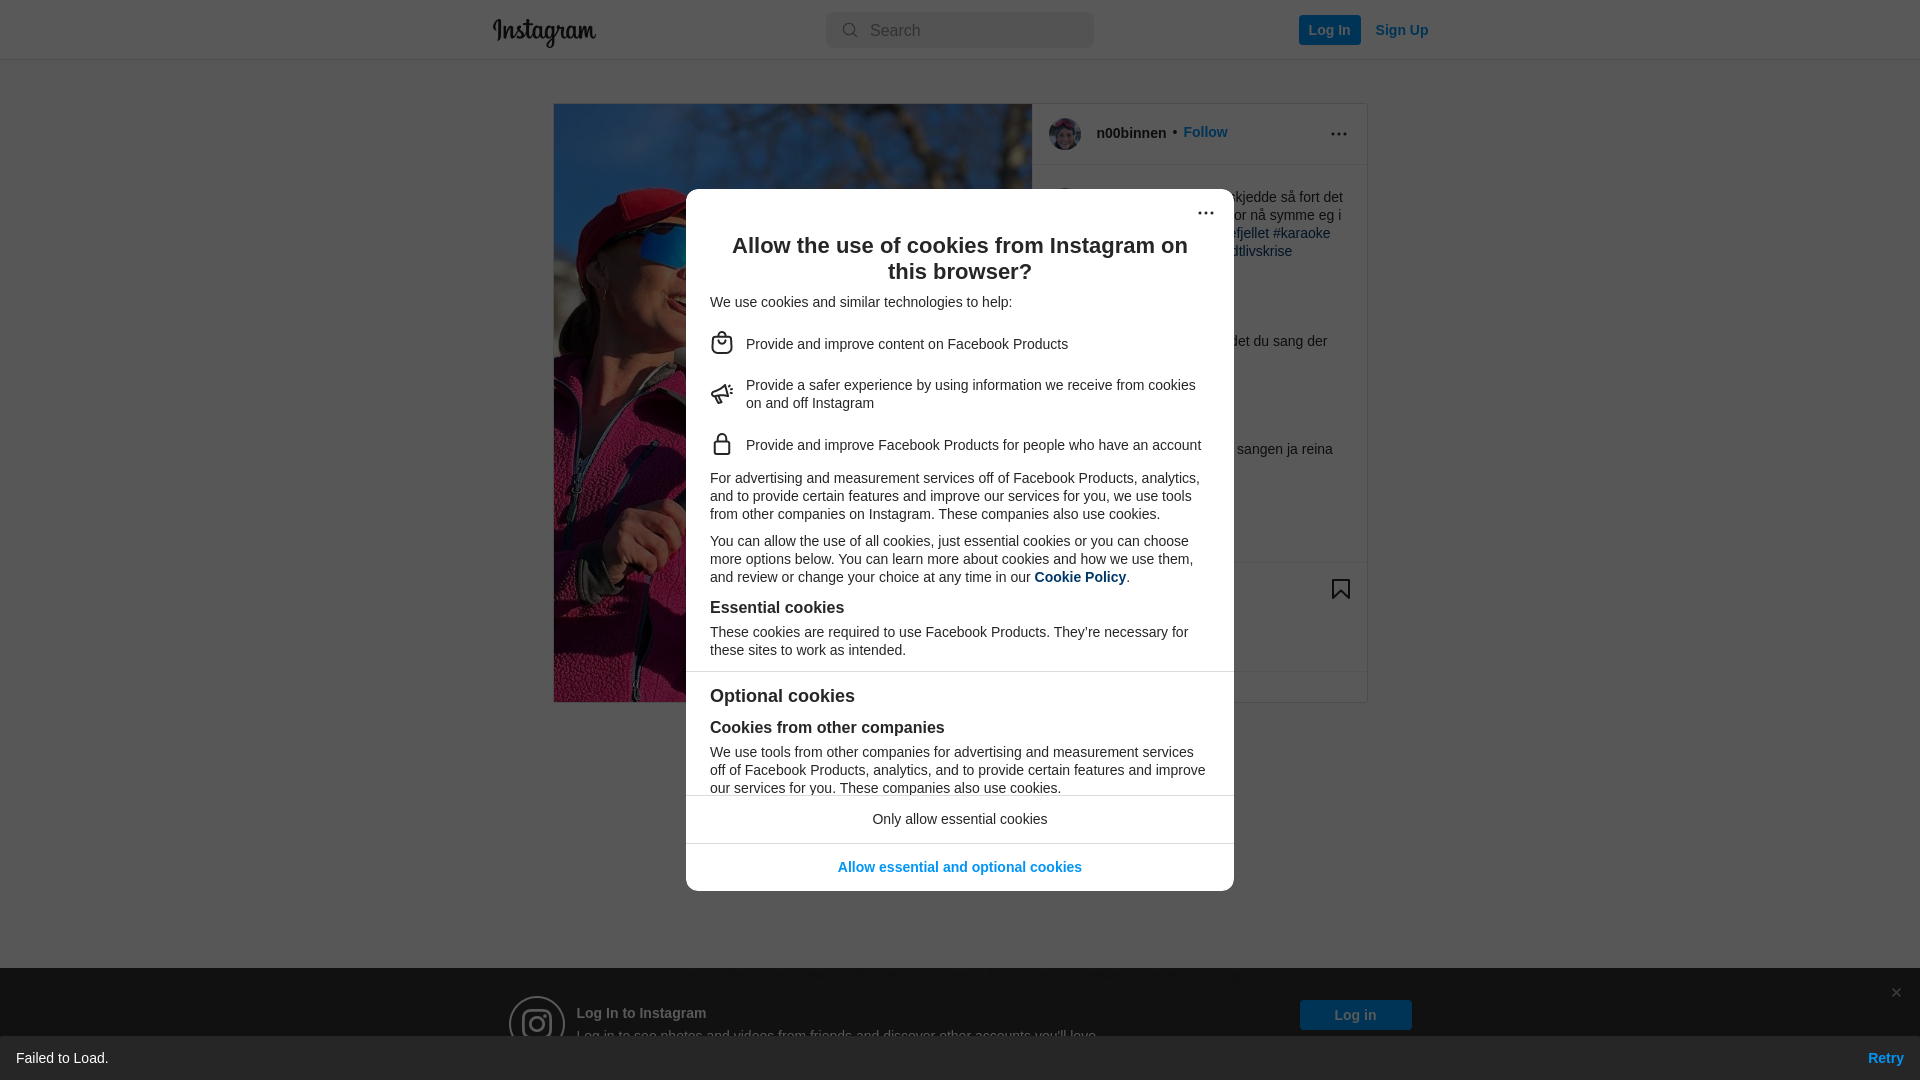1920x1080 pixels.
Task: Open post options three-dot menu
Action: click(1339, 134)
